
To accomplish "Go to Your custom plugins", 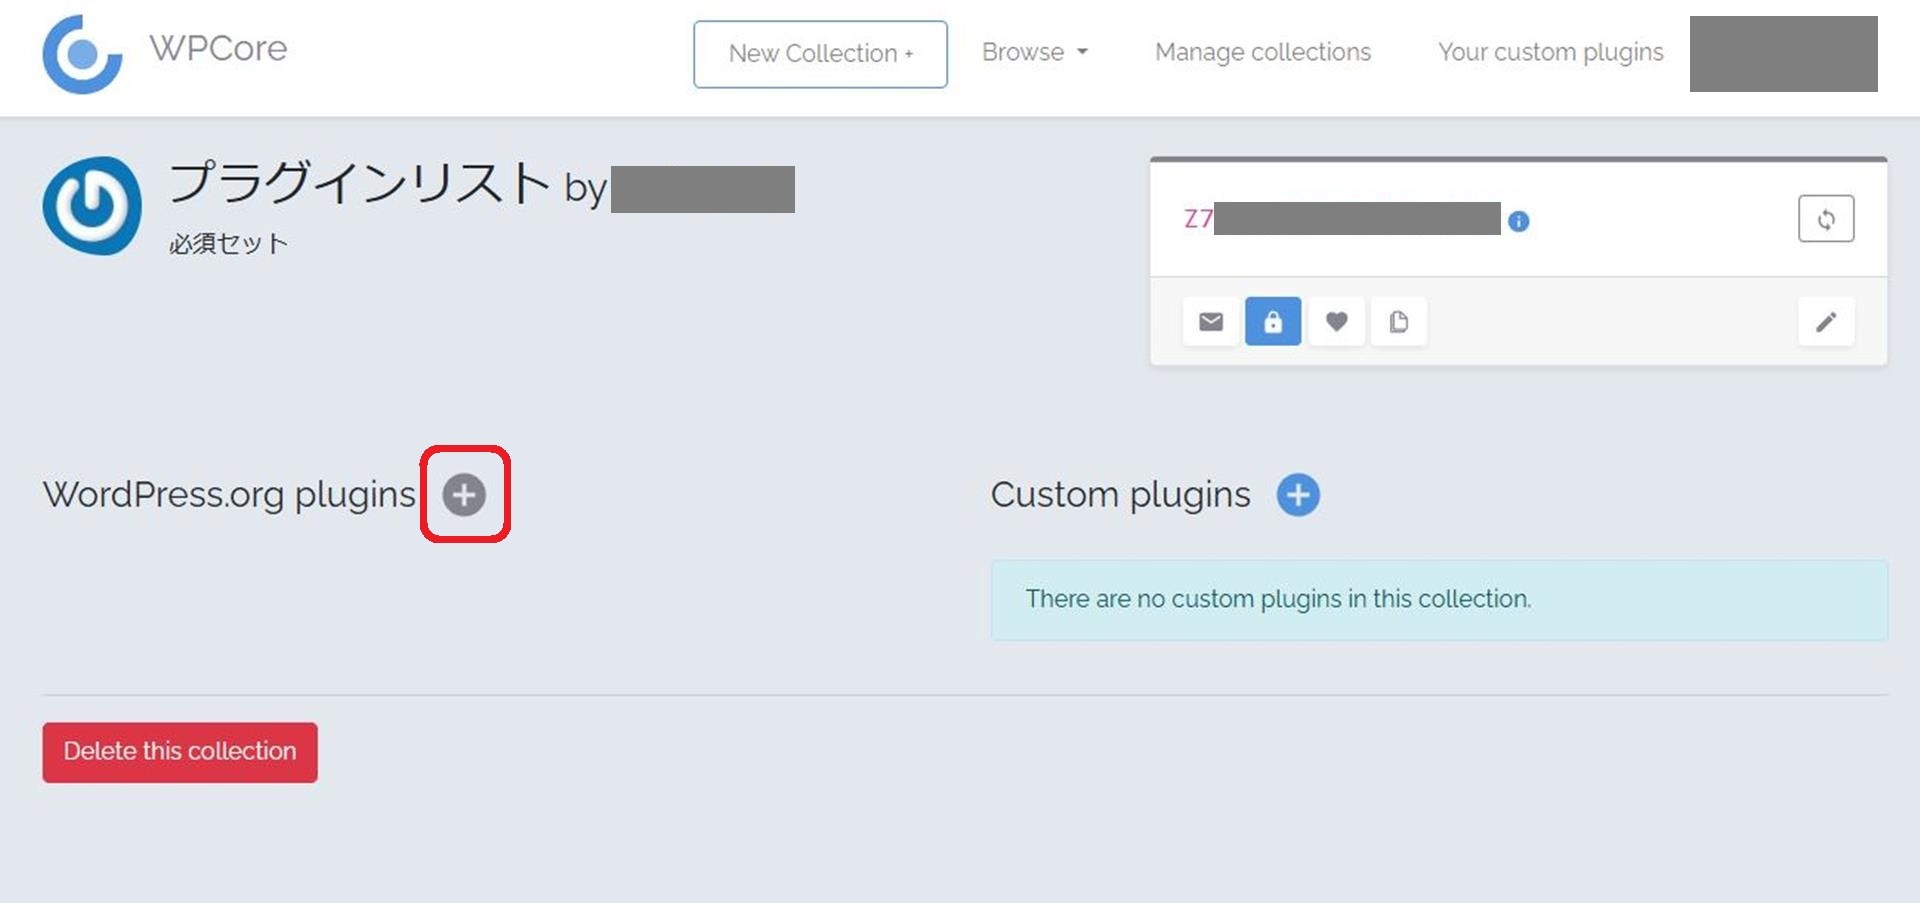I will (x=1550, y=52).
